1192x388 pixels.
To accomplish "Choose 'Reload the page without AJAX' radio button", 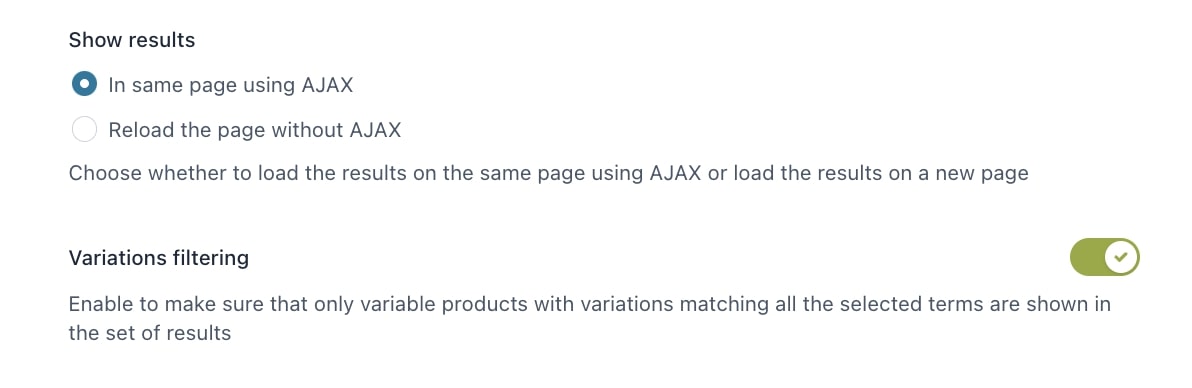I will 84,130.
